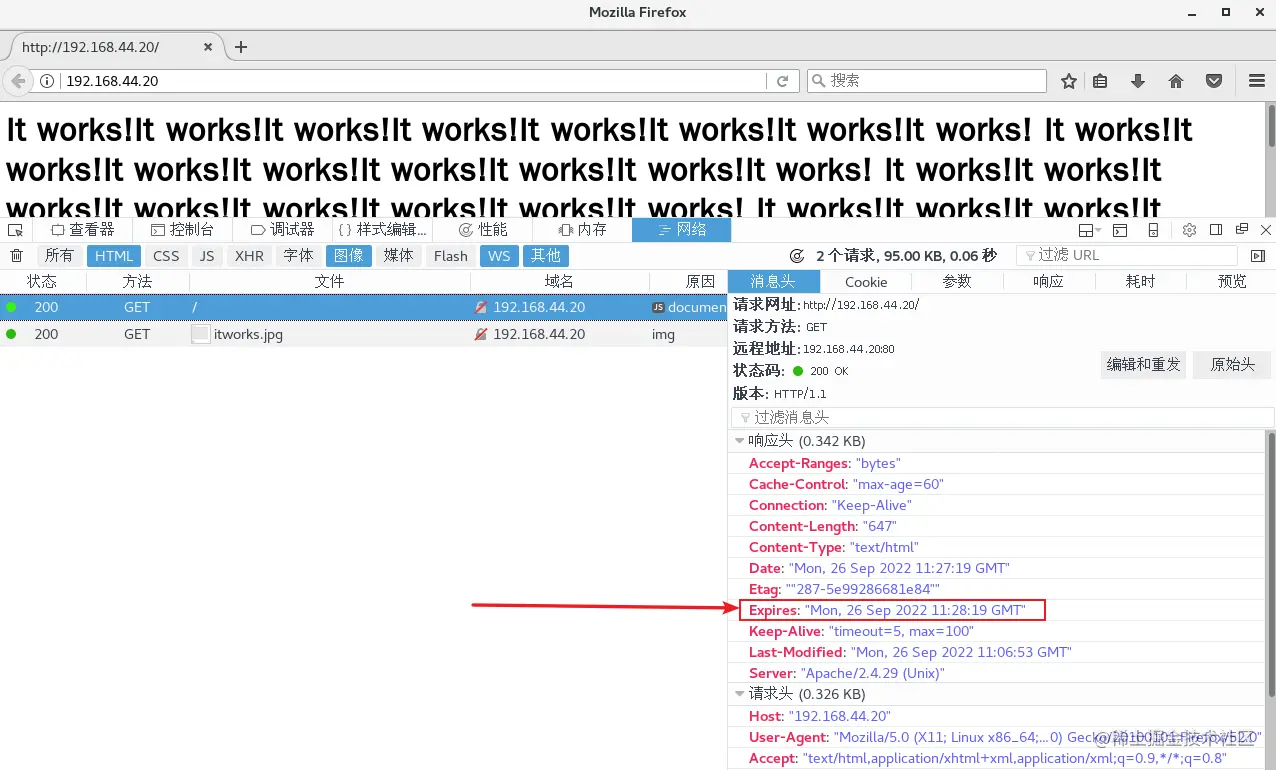Click the 原始头 button
1276x770 pixels.
tap(1232, 365)
